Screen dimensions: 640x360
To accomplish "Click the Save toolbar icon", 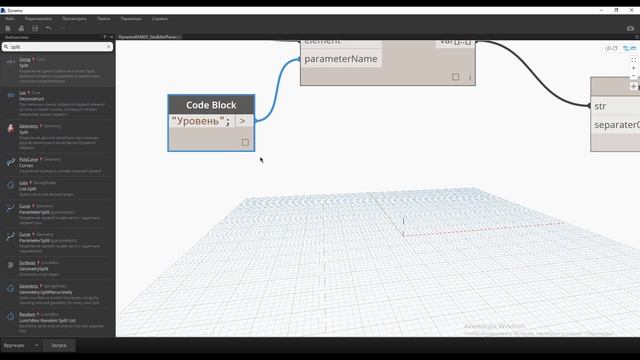I will [35, 28].
